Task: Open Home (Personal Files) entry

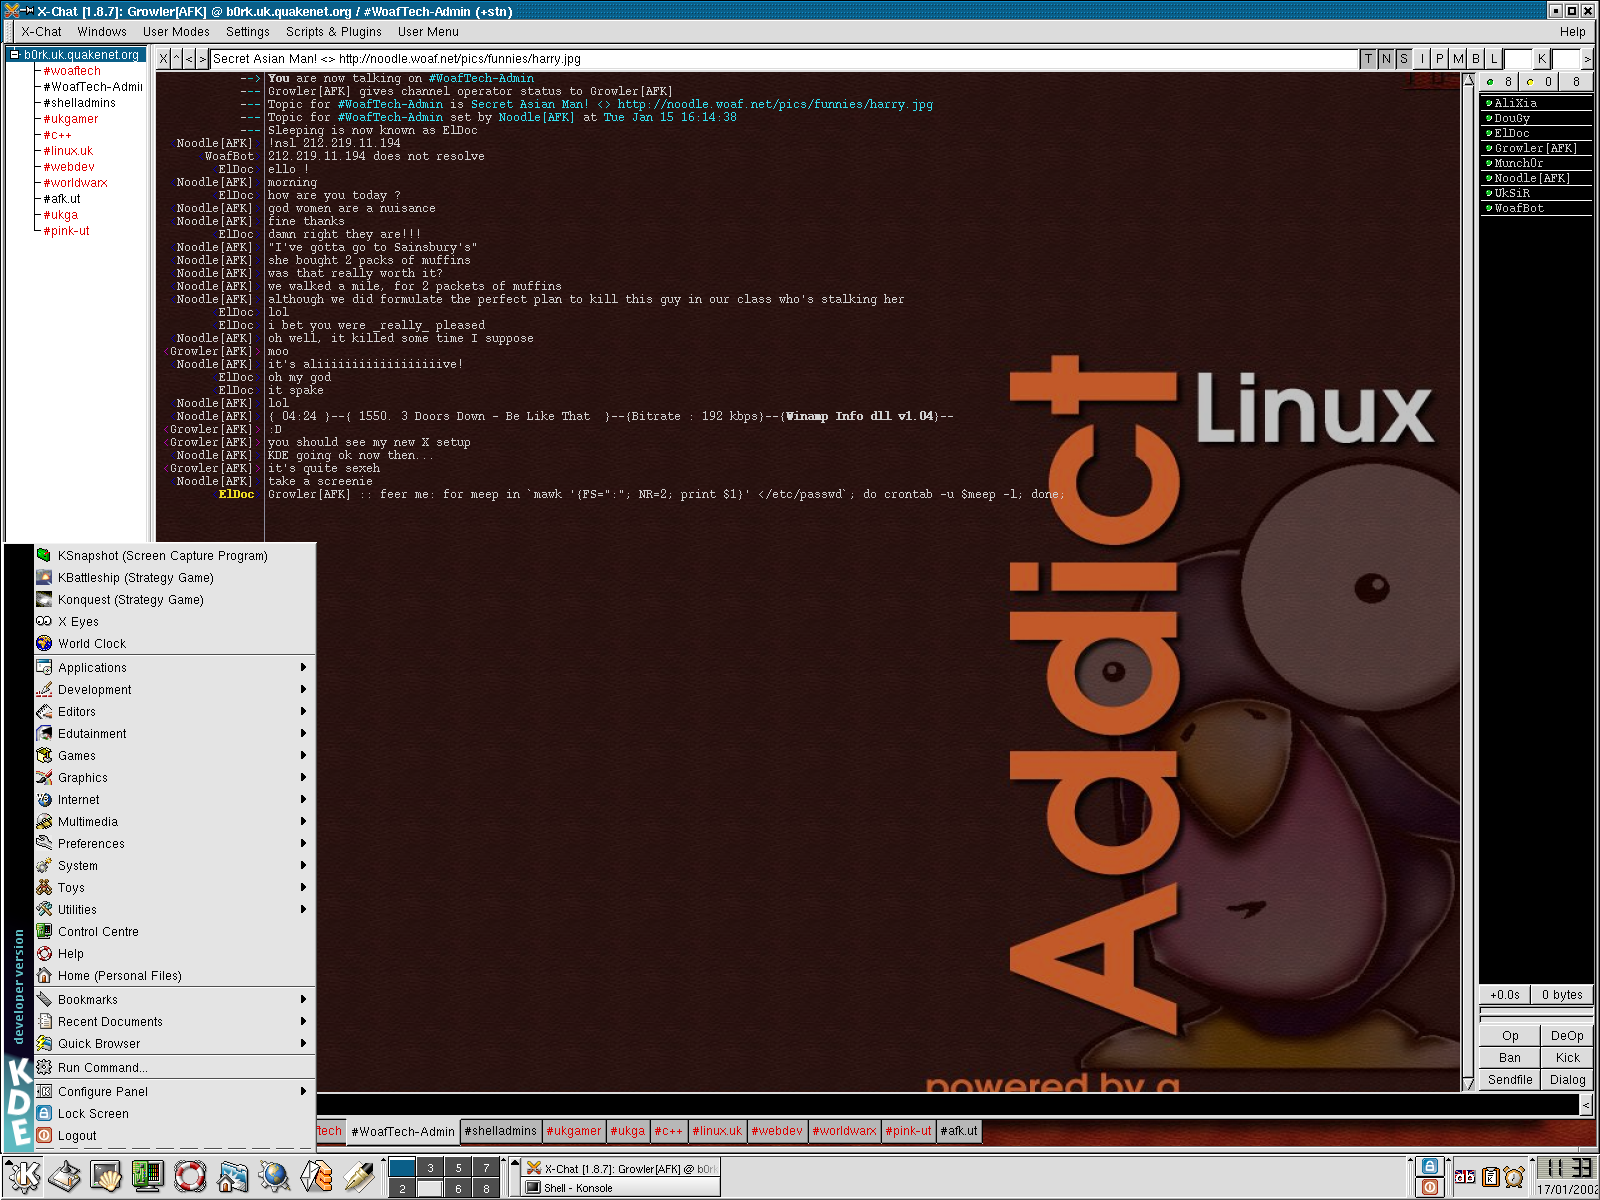Action: pyautogui.click(x=174, y=976)
